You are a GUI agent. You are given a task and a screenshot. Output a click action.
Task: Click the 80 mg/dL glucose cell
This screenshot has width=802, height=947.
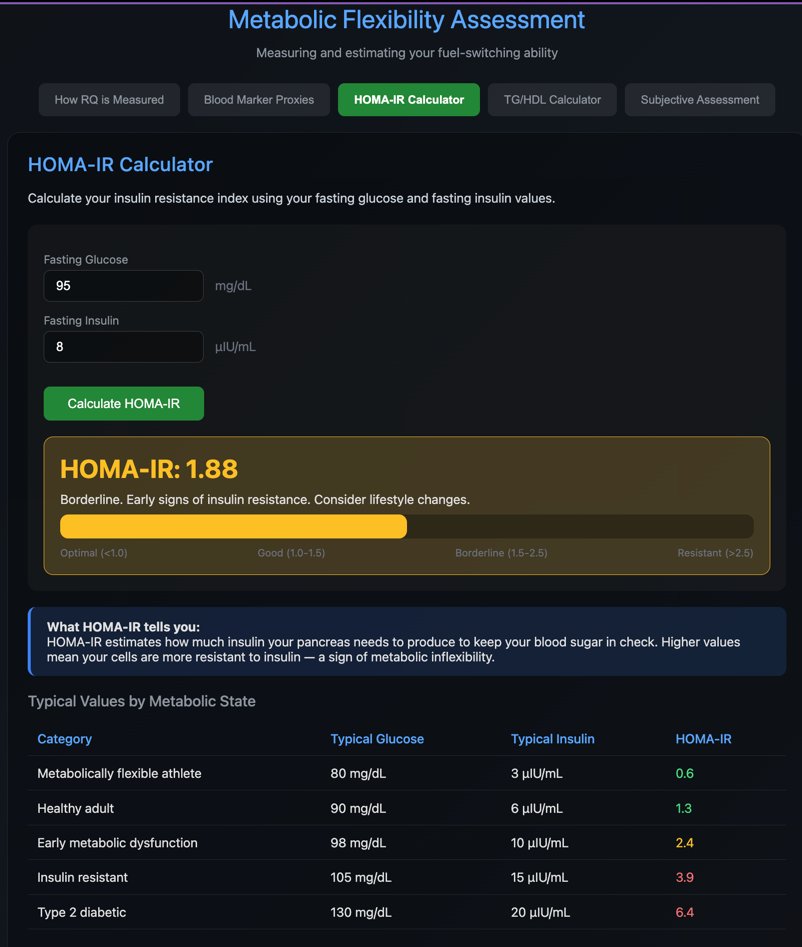(358, 773)
